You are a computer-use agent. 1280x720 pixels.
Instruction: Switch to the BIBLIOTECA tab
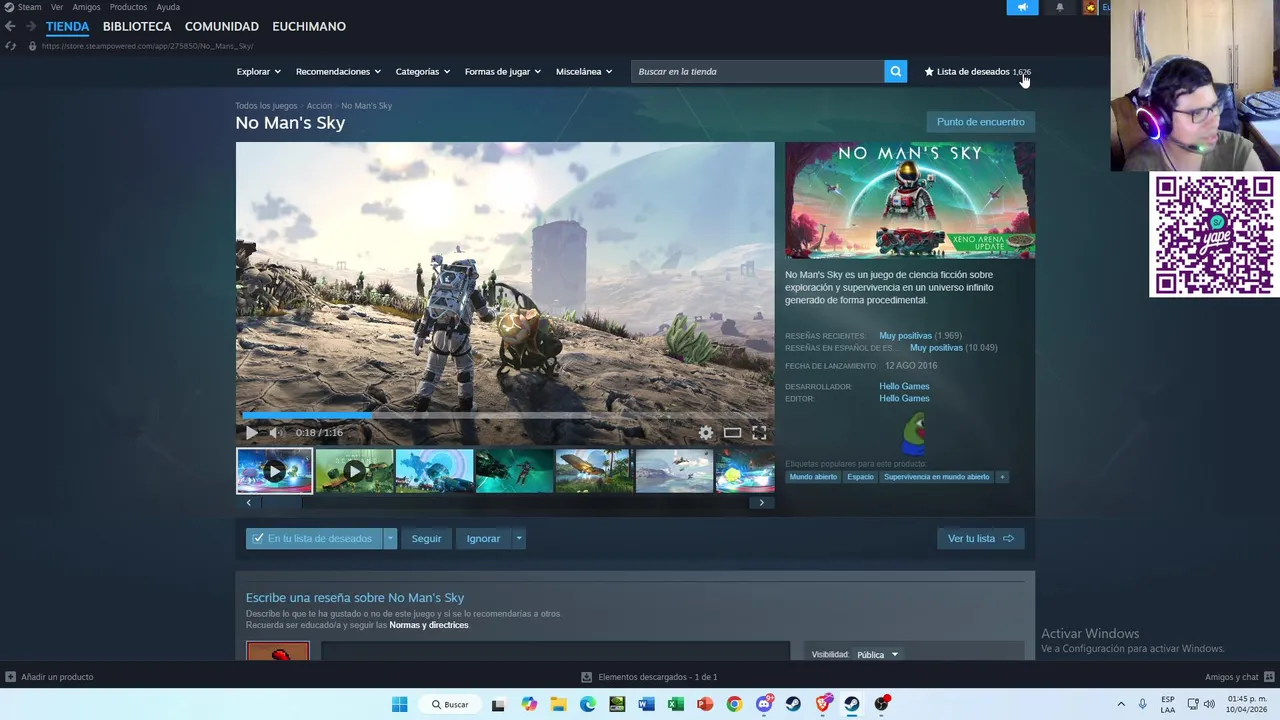137,26
